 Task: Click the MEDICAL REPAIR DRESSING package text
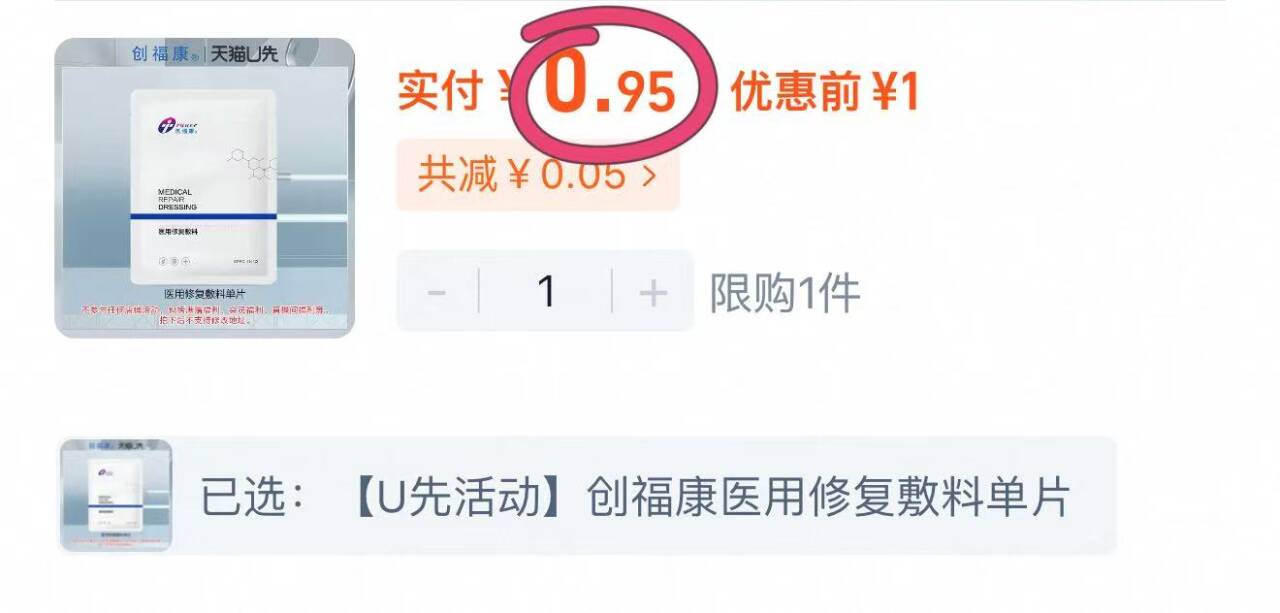177,199
